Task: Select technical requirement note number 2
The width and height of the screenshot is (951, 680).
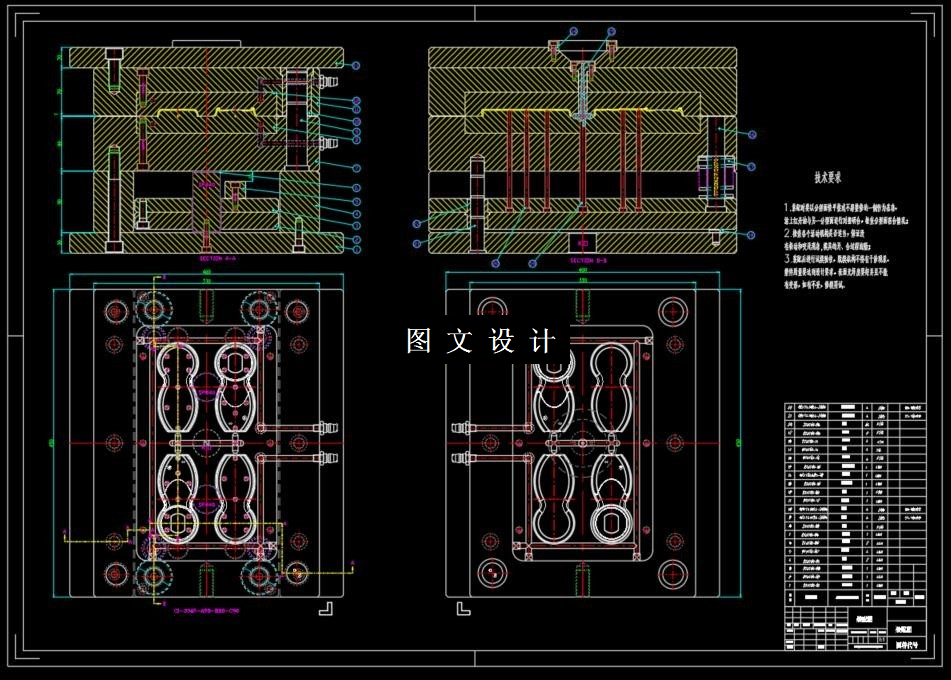Action: (x=827, y=240)
